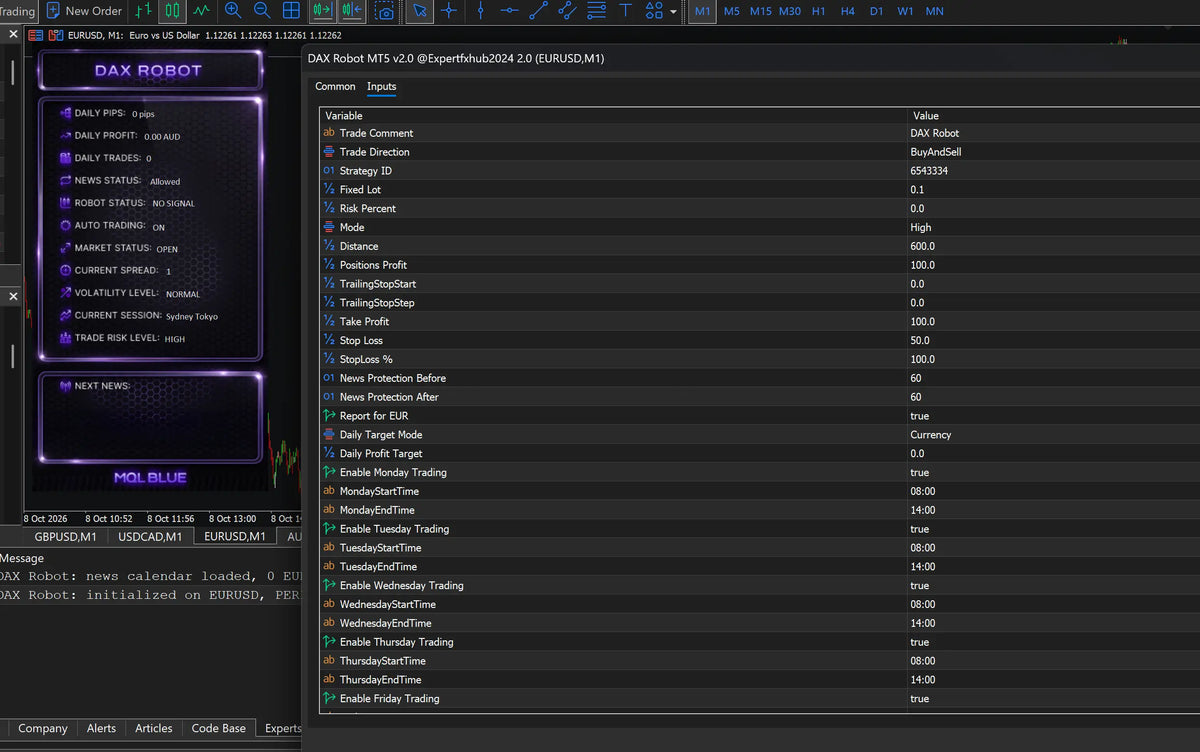Viewport: 1200px width, 752px height.
Task: Switch chart to bar chart style
Action: (x=144, y=11)
